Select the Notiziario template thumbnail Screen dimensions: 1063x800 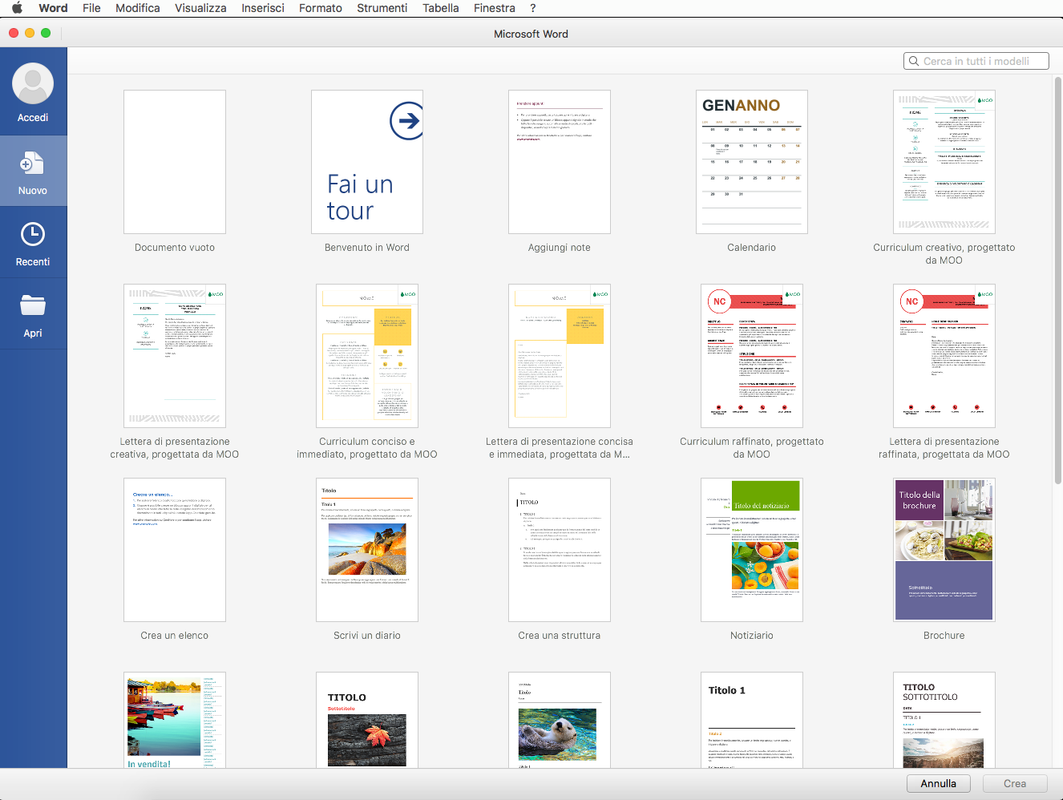[x=752, y=550]
